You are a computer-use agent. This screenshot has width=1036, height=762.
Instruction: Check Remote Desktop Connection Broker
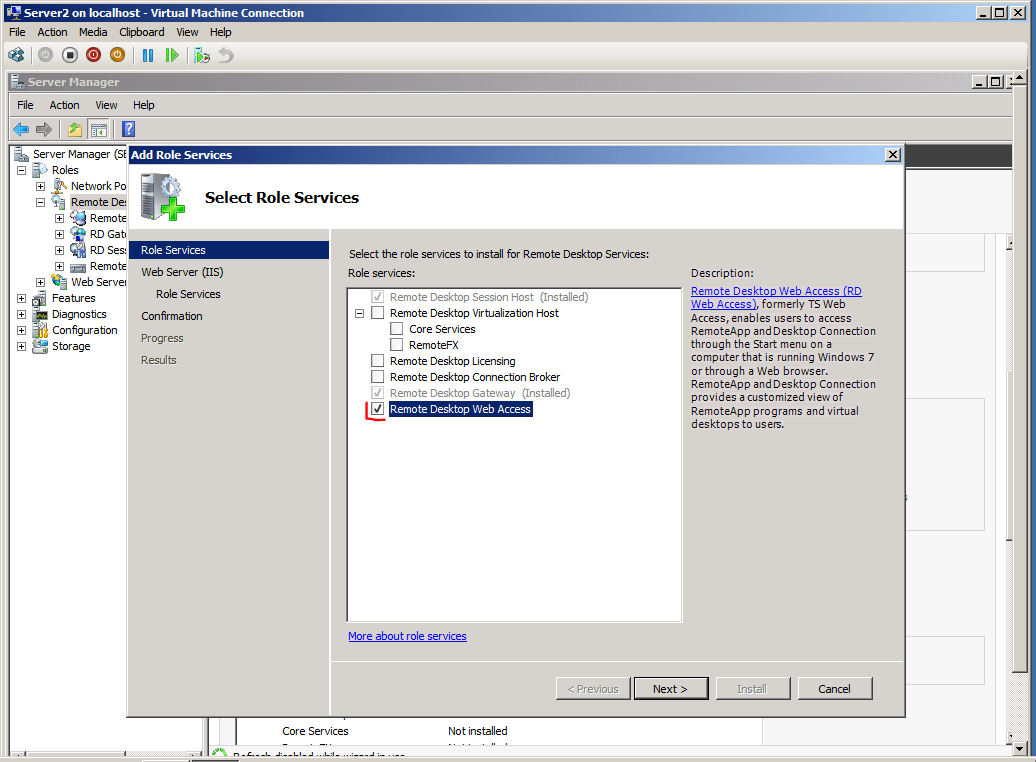click(x=377, y=377)
